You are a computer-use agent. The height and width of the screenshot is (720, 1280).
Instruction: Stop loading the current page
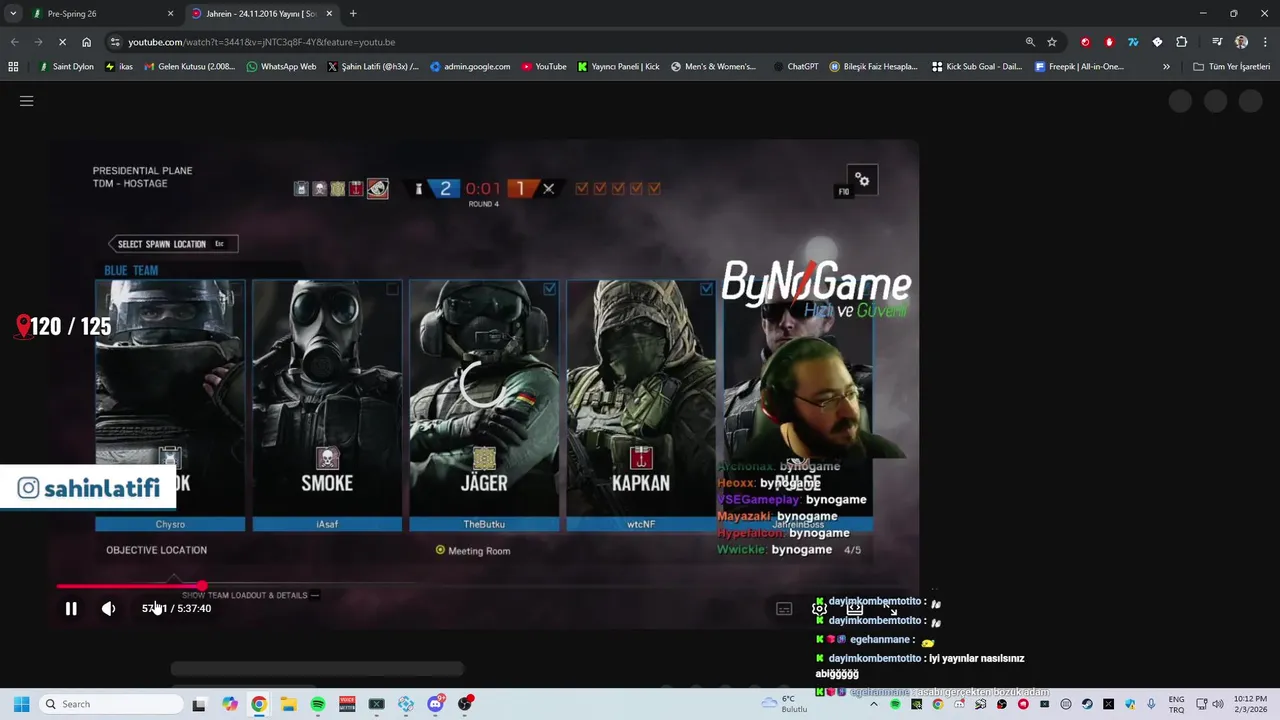point(62,42)
